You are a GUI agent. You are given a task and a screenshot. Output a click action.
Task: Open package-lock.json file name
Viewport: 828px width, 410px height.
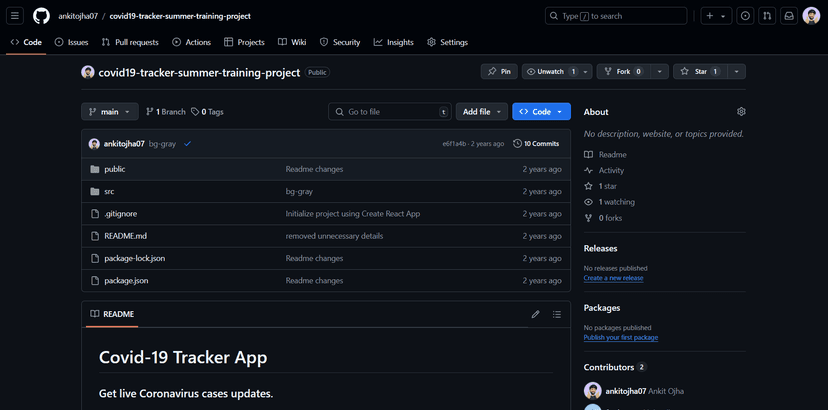coord(135,258)
